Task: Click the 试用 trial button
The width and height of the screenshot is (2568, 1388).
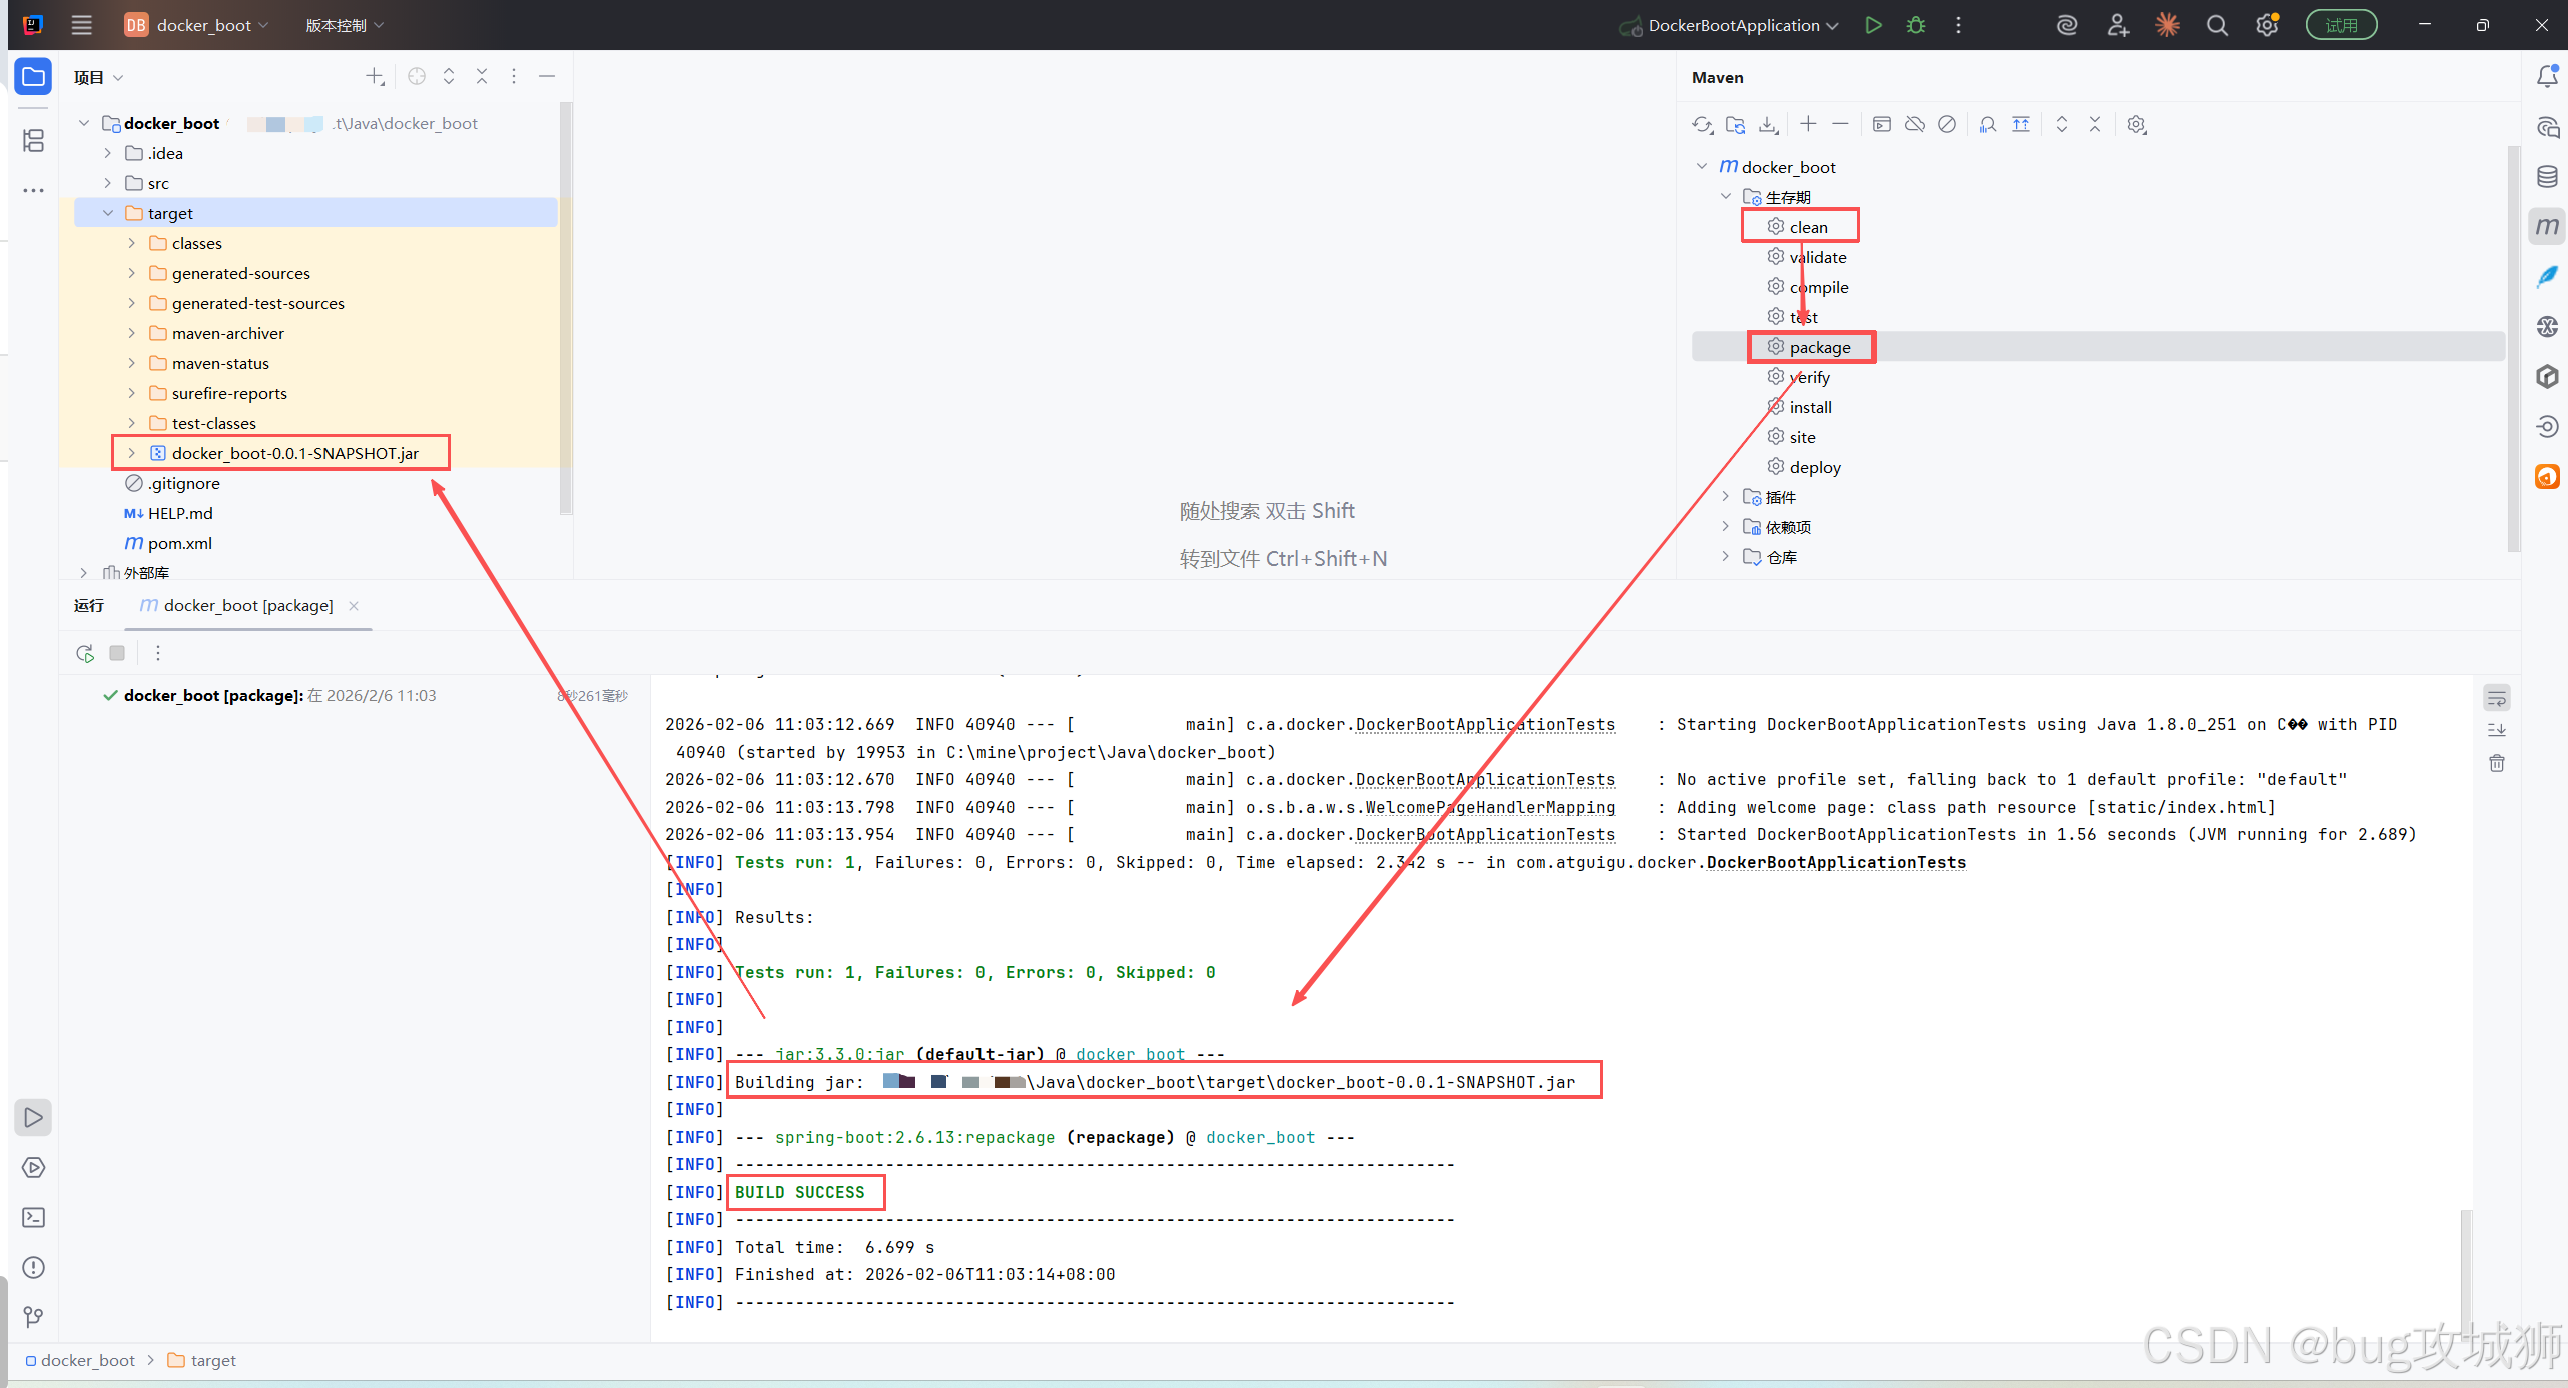Action: coord(2340,25)
